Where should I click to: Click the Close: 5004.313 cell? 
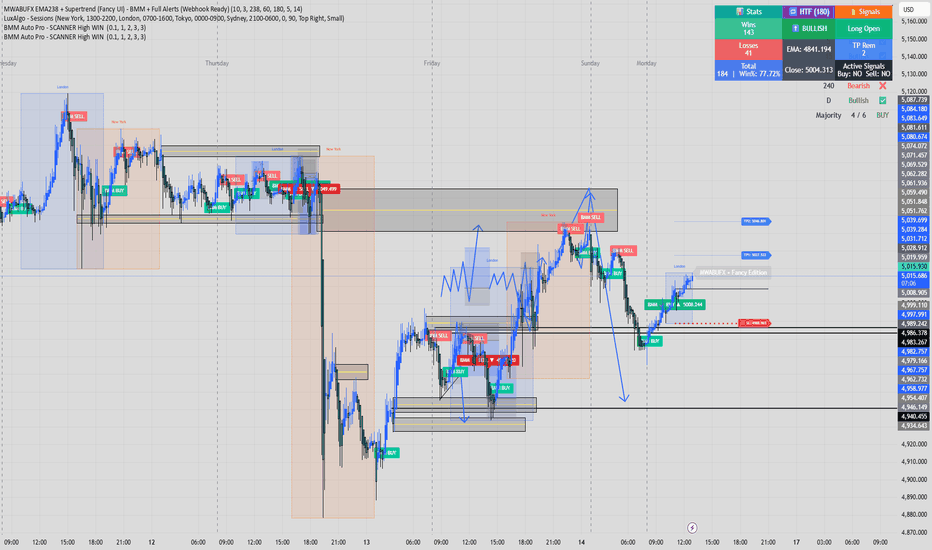(x=808, y=70)
